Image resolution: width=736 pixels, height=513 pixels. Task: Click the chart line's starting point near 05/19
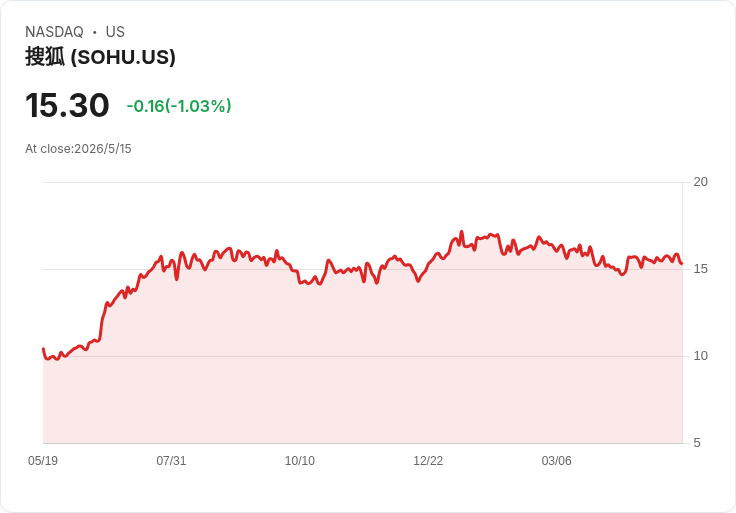[43, 349]
